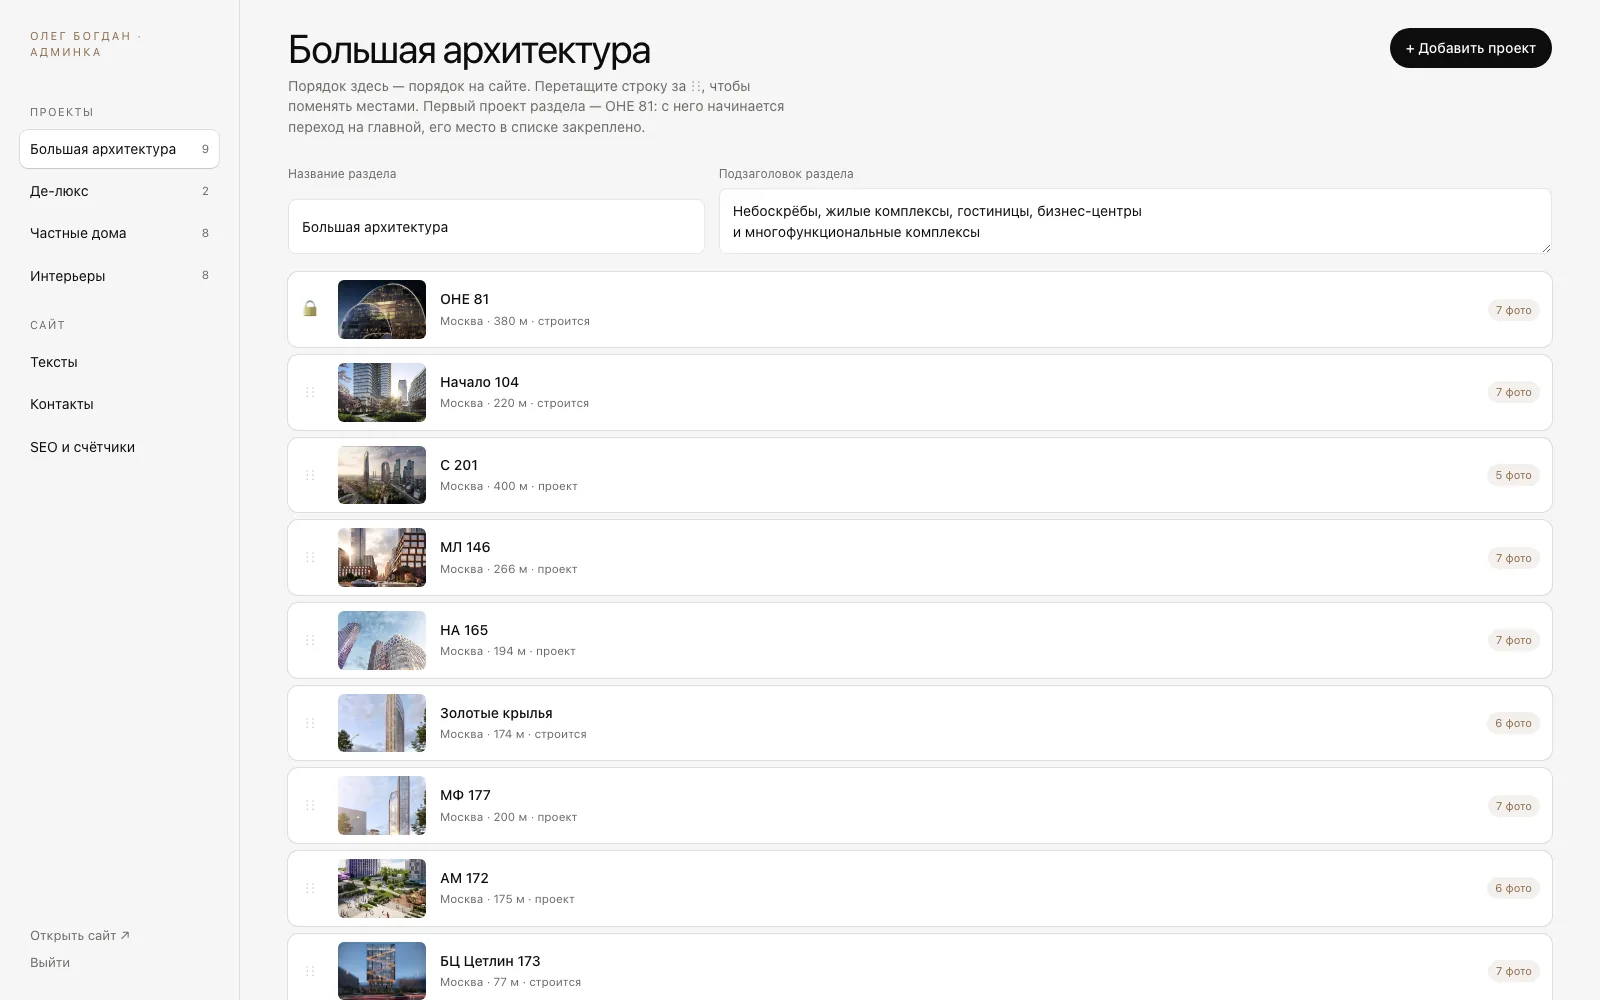Click the drag handle of АМ 172 row
Screen dimensions: 1600x1000
coord(310,888)
